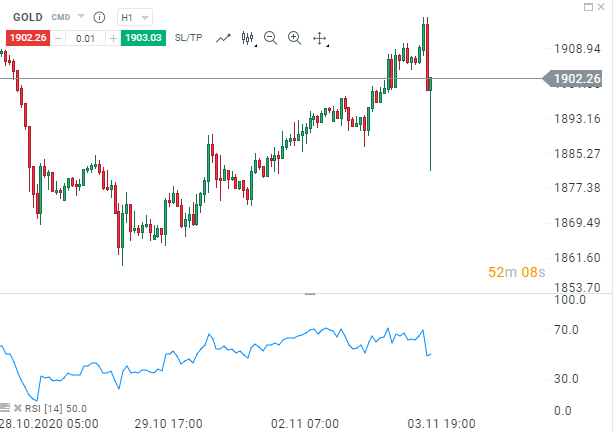Sell at the red 1902.26 price
Image resolution: width=615 pixels, height=432 pixels.
[x=27, y=38]
